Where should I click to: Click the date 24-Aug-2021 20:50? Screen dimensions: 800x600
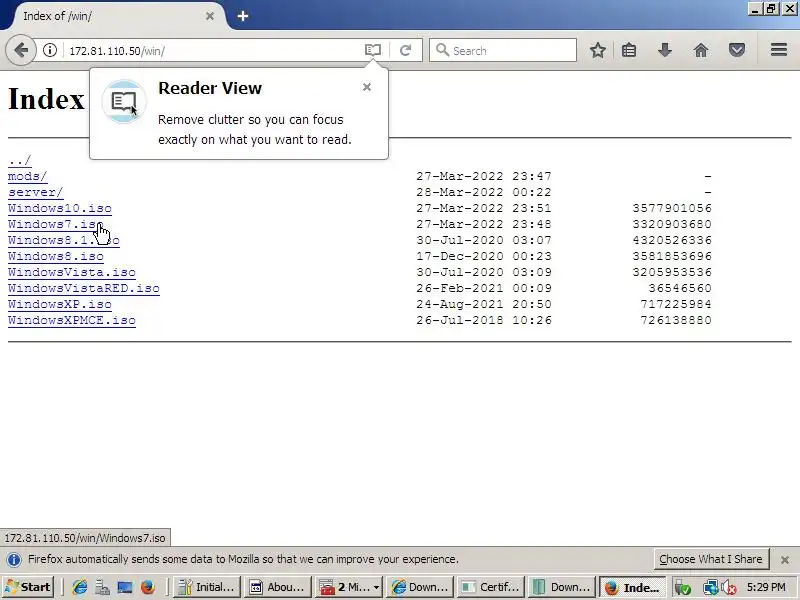pyautogui.click(x=484, y=304)
